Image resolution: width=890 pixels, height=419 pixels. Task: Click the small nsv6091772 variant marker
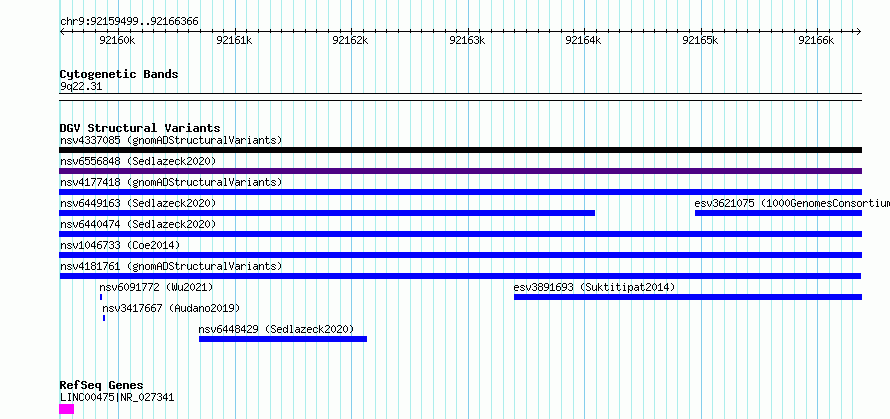coord(101,297)
